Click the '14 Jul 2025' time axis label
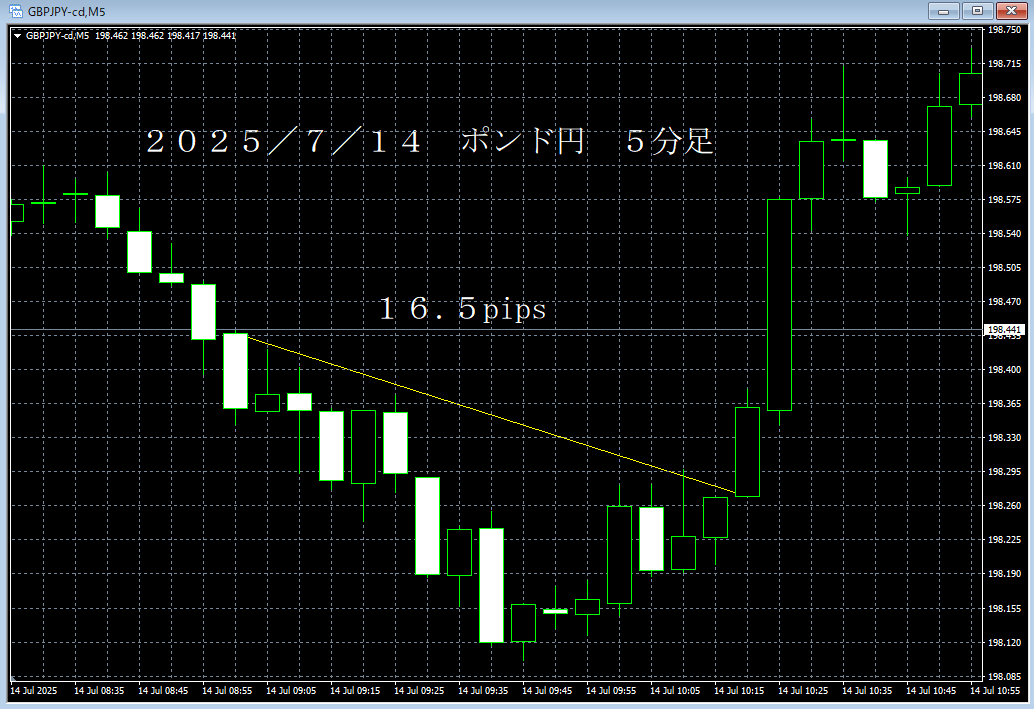 (34, 691)
